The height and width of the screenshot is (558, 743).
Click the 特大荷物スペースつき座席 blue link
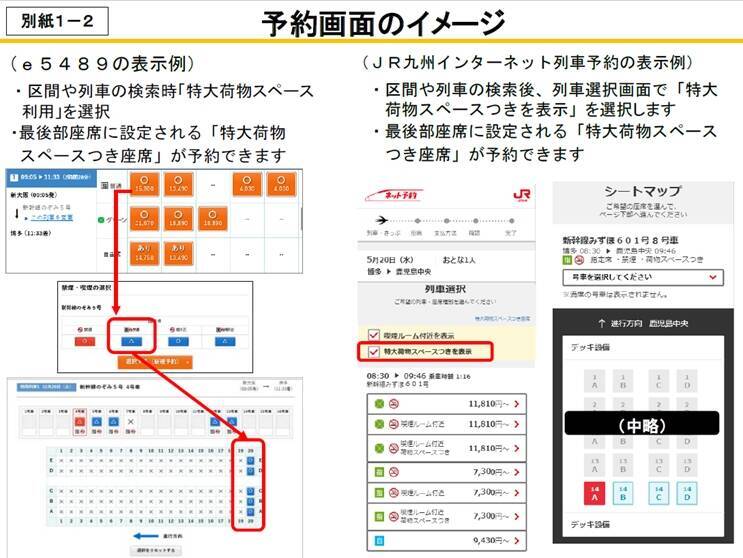[503, 319]
